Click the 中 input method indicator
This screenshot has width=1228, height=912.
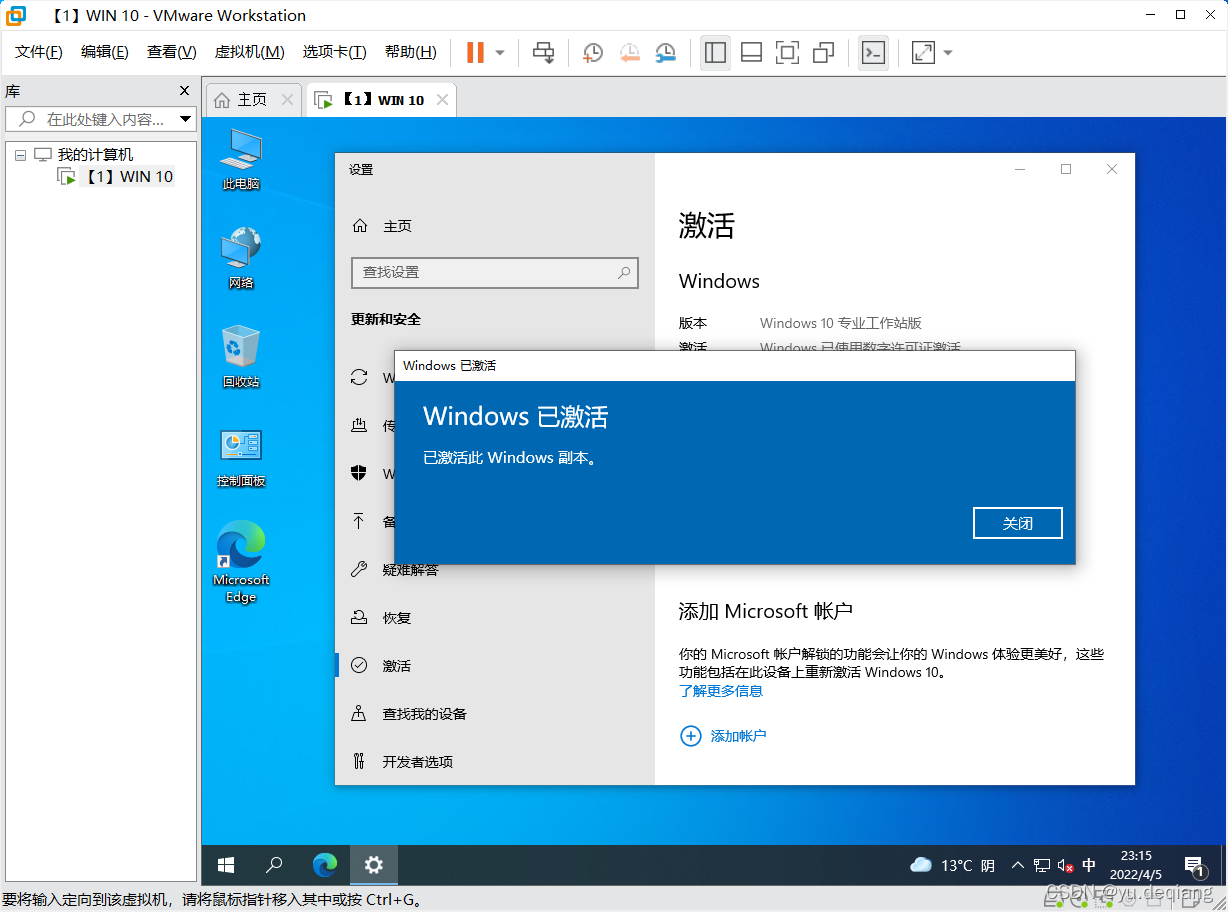pos(1090,865)
